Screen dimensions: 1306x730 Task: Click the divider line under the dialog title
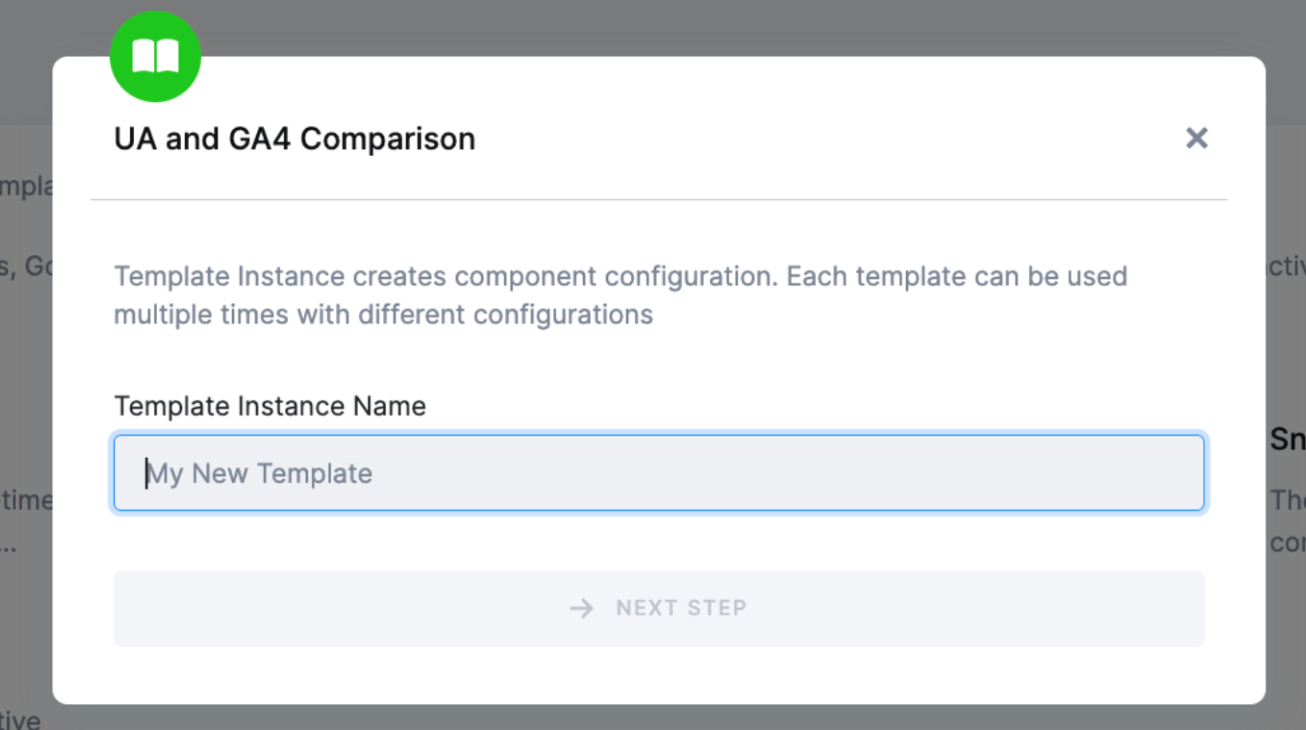point(658,200)
